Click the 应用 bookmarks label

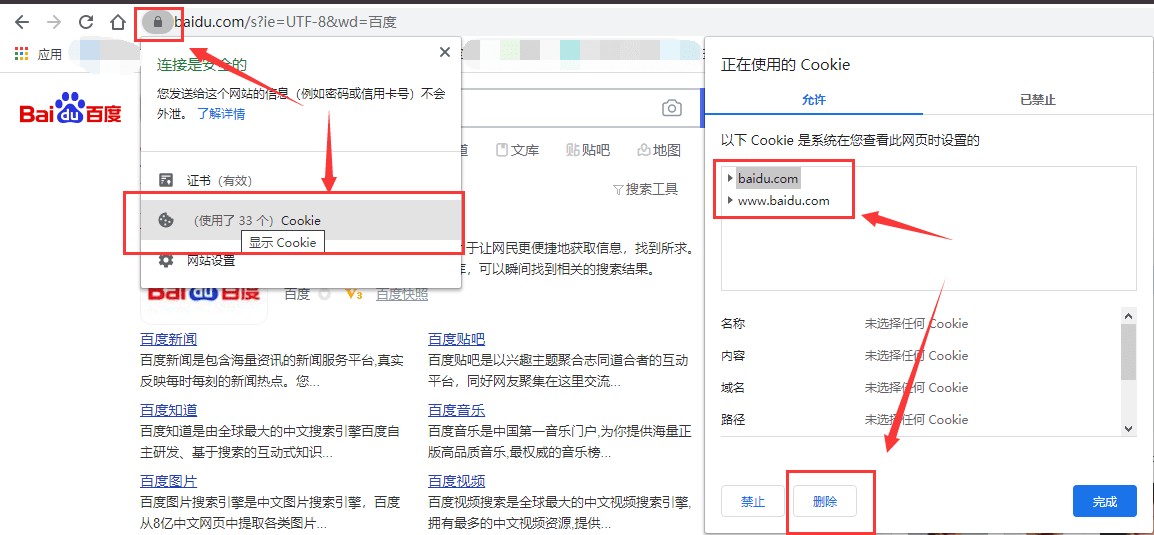[50, 54]
